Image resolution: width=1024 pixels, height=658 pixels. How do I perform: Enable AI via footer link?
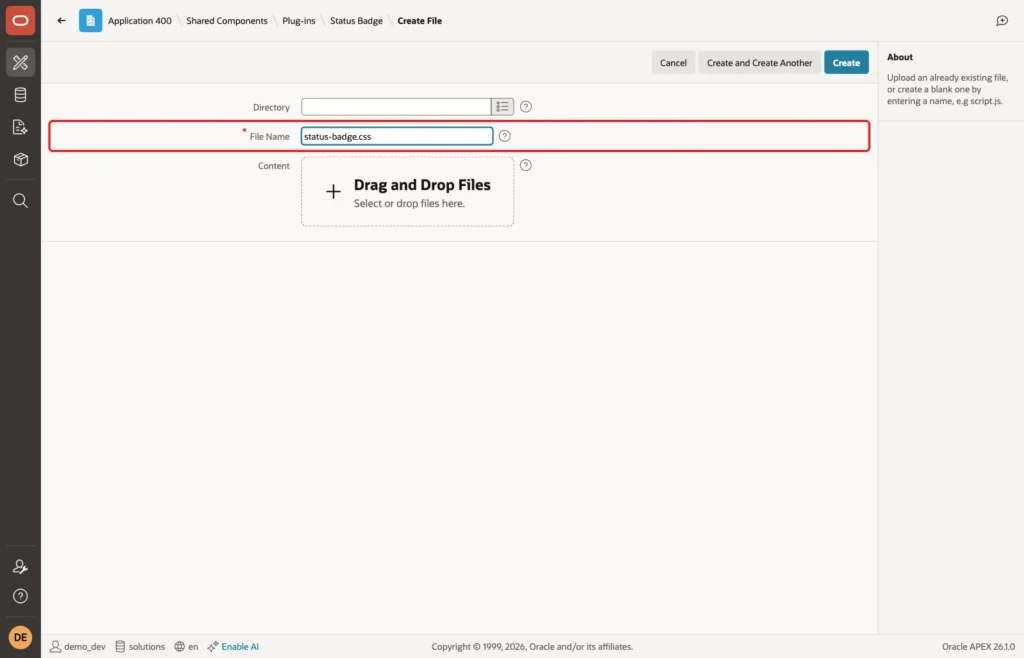[240, 646]
